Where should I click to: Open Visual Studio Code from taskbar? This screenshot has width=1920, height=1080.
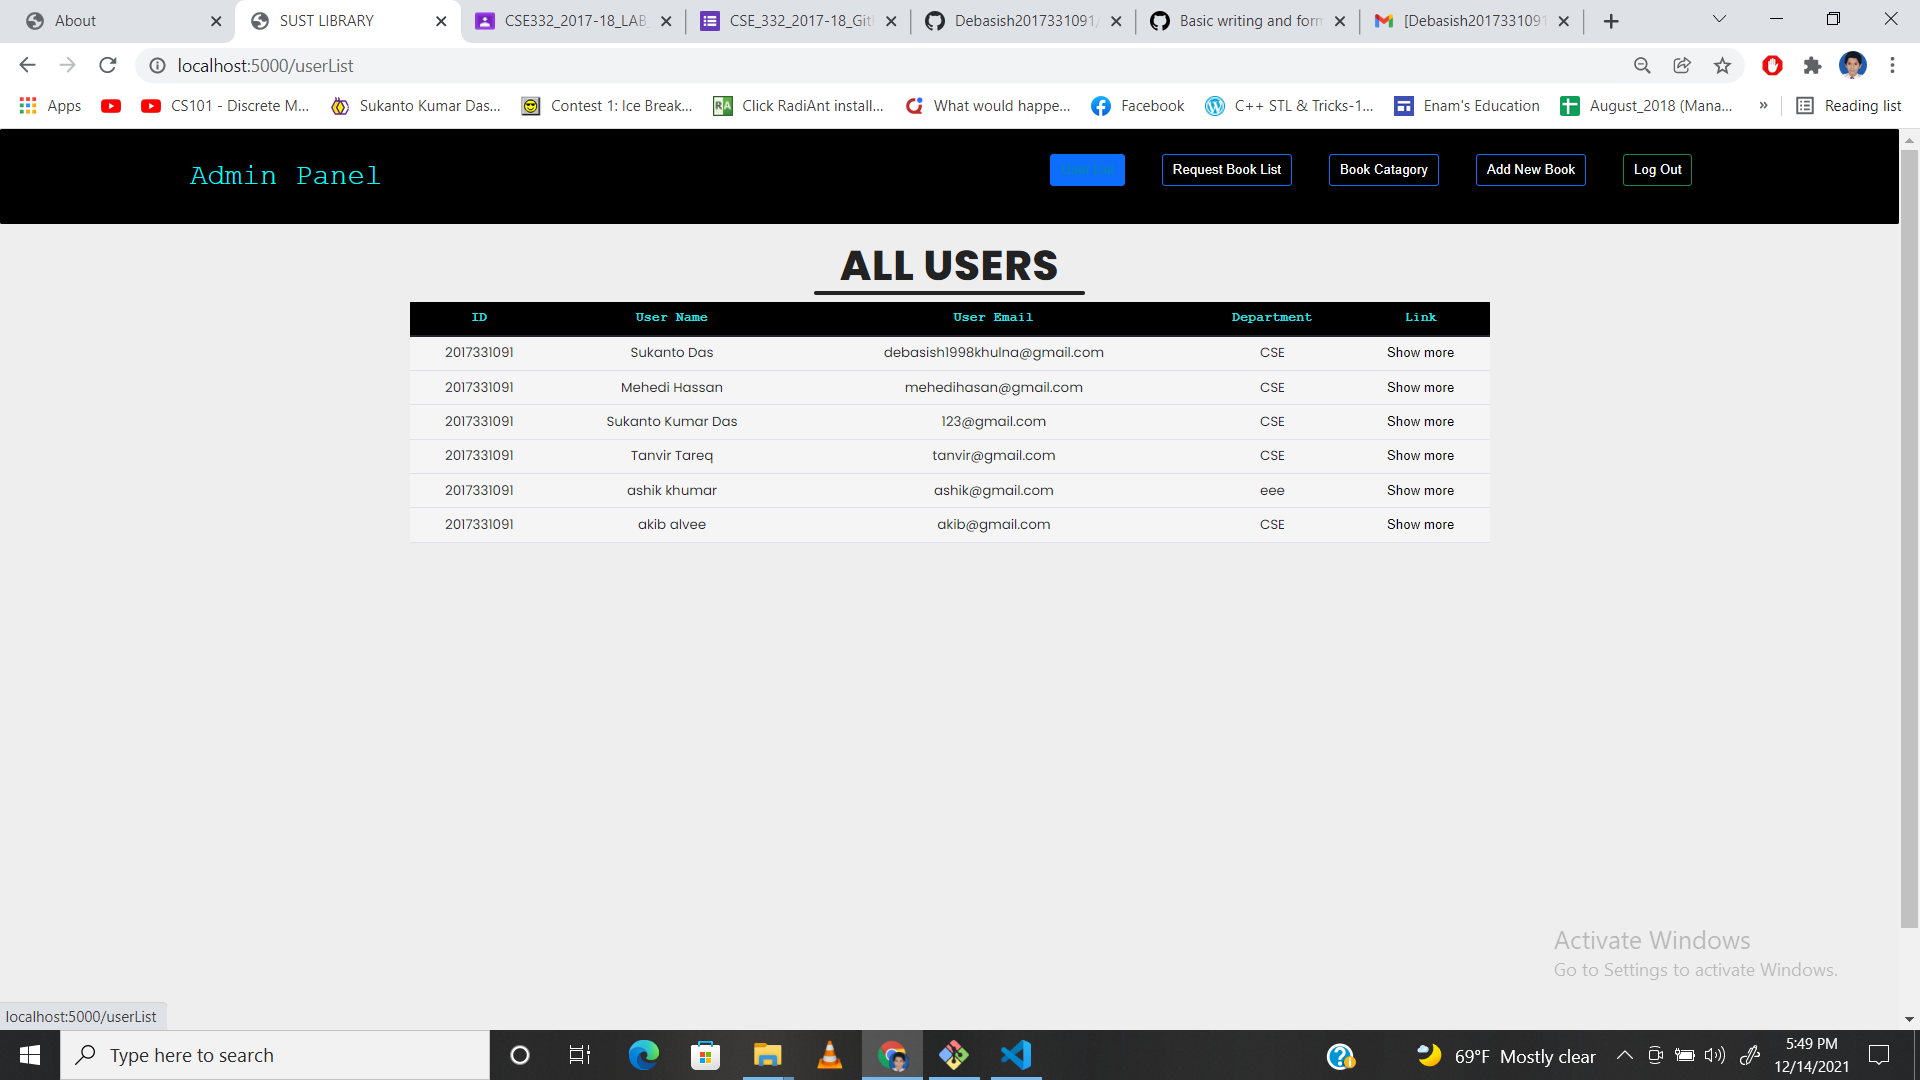pyautogui.click(x=1016, y=1055)
